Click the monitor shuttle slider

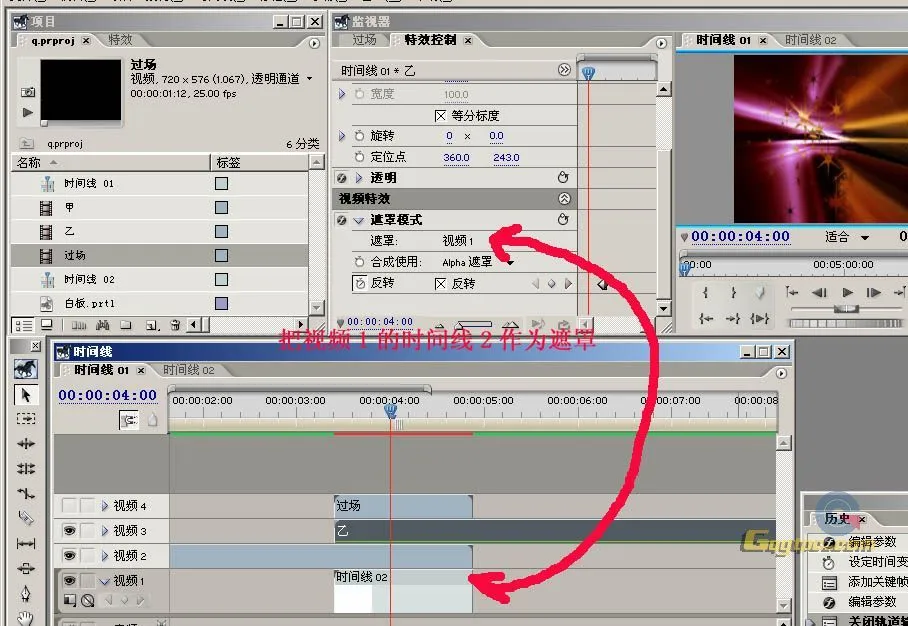click(846, 309)
